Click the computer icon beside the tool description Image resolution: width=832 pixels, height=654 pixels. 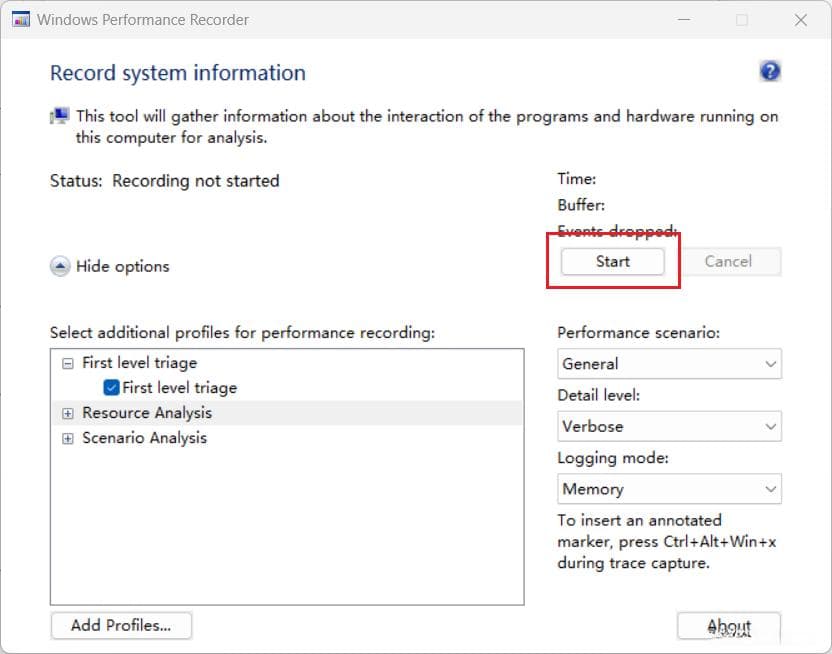[60, 116]
